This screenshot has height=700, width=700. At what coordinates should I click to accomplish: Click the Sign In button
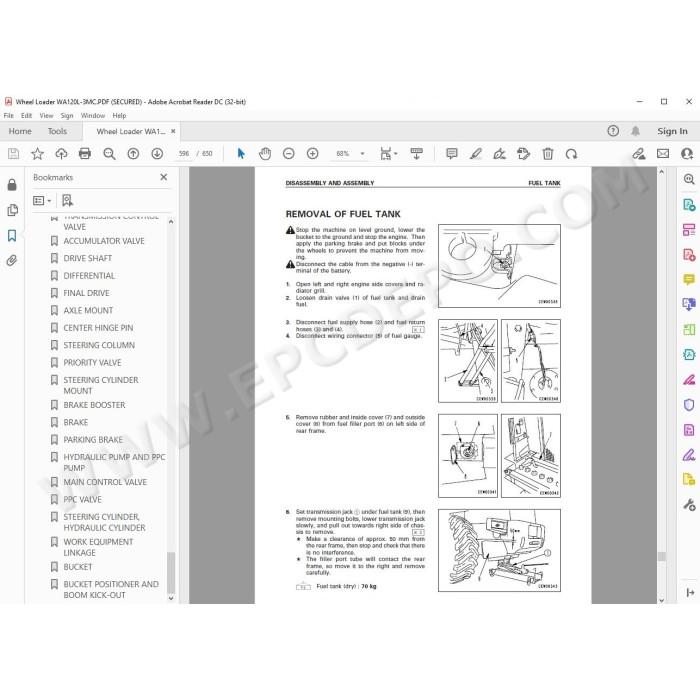[672, 131]
